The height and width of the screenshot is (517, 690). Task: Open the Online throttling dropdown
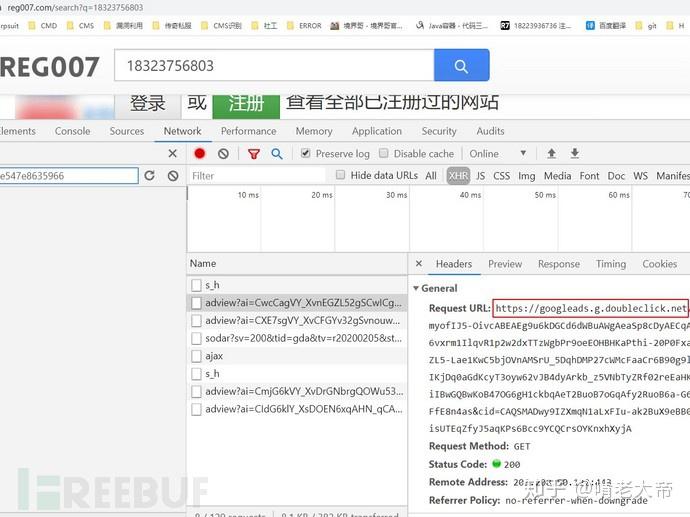(x=497, y=154)
